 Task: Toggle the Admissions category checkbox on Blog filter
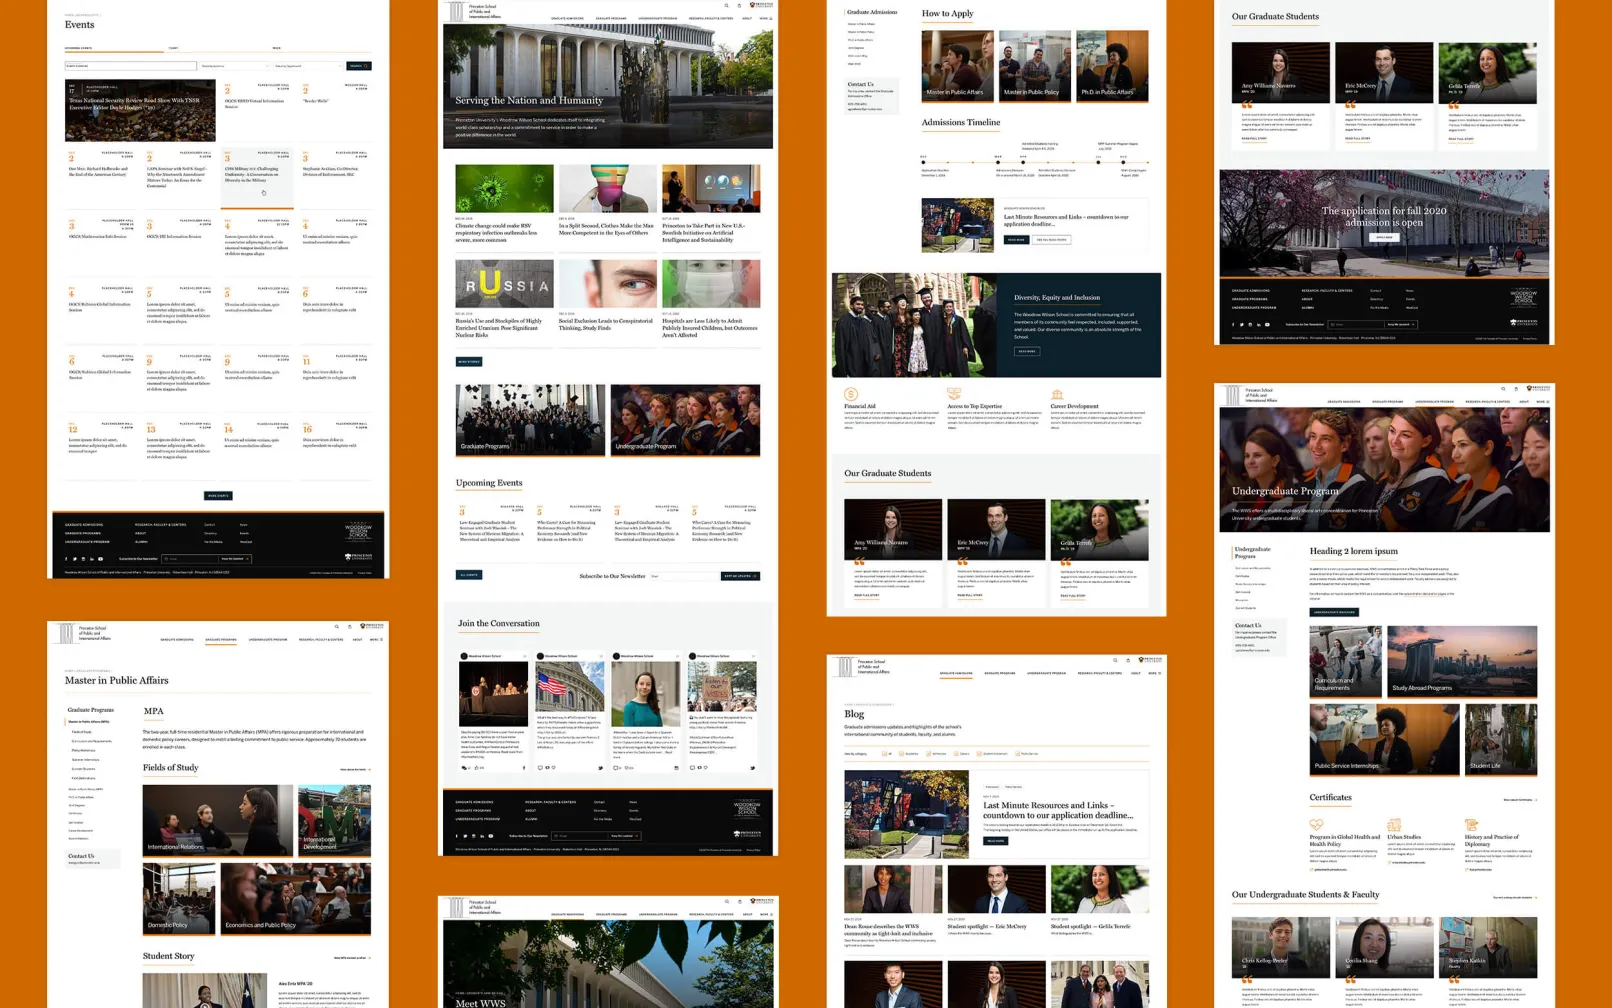[929, 754]
